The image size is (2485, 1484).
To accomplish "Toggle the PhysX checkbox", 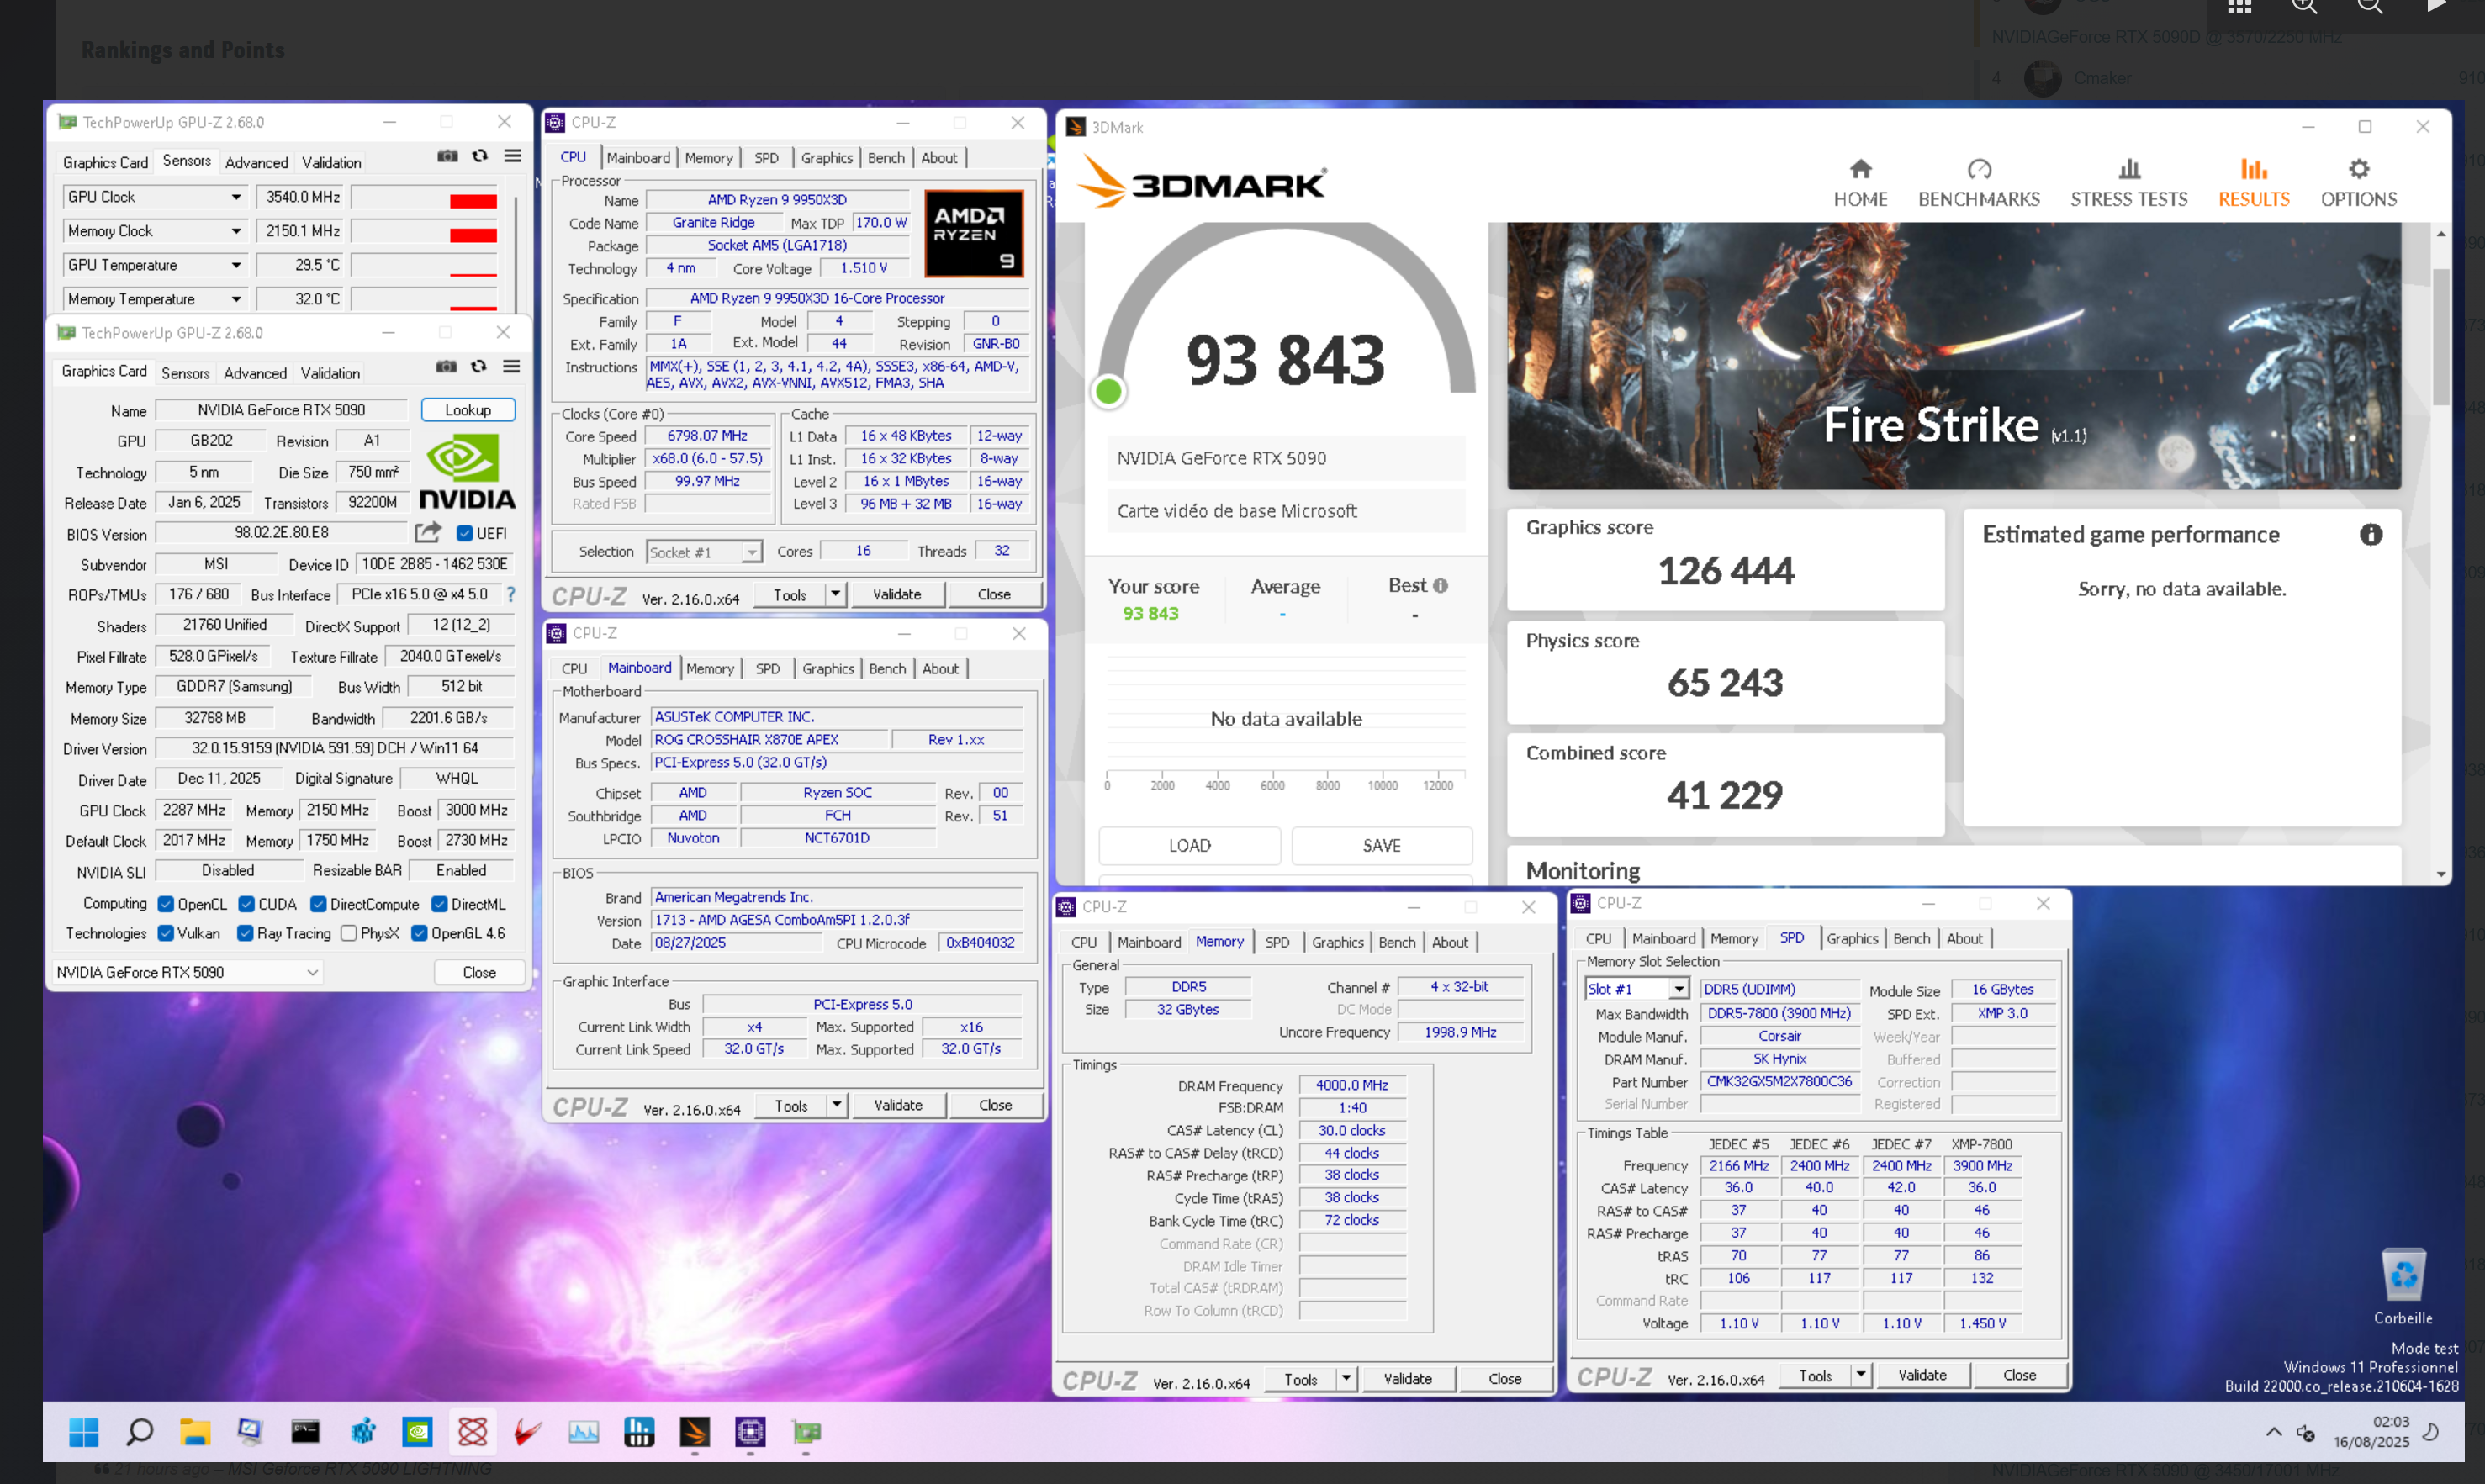I will coord(349,933).
